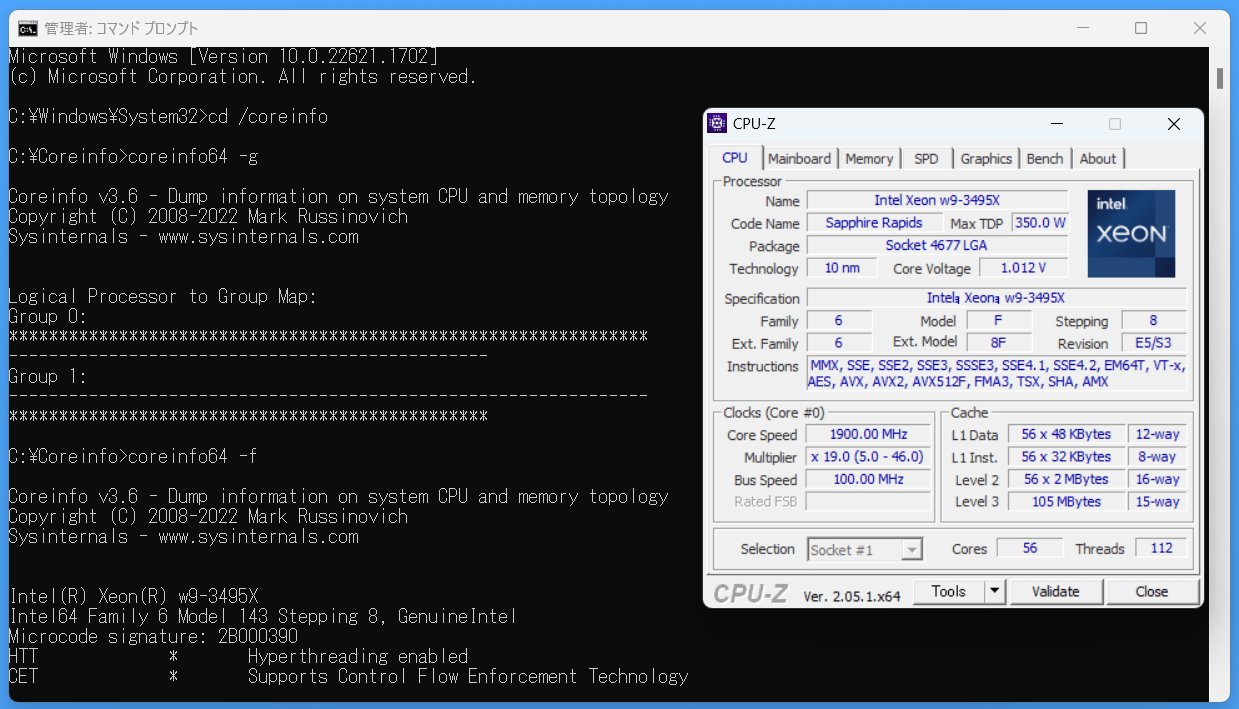
Task: Click the Multiplier value x 19.0
Action: pyautogui.click(x=869, y=457)
